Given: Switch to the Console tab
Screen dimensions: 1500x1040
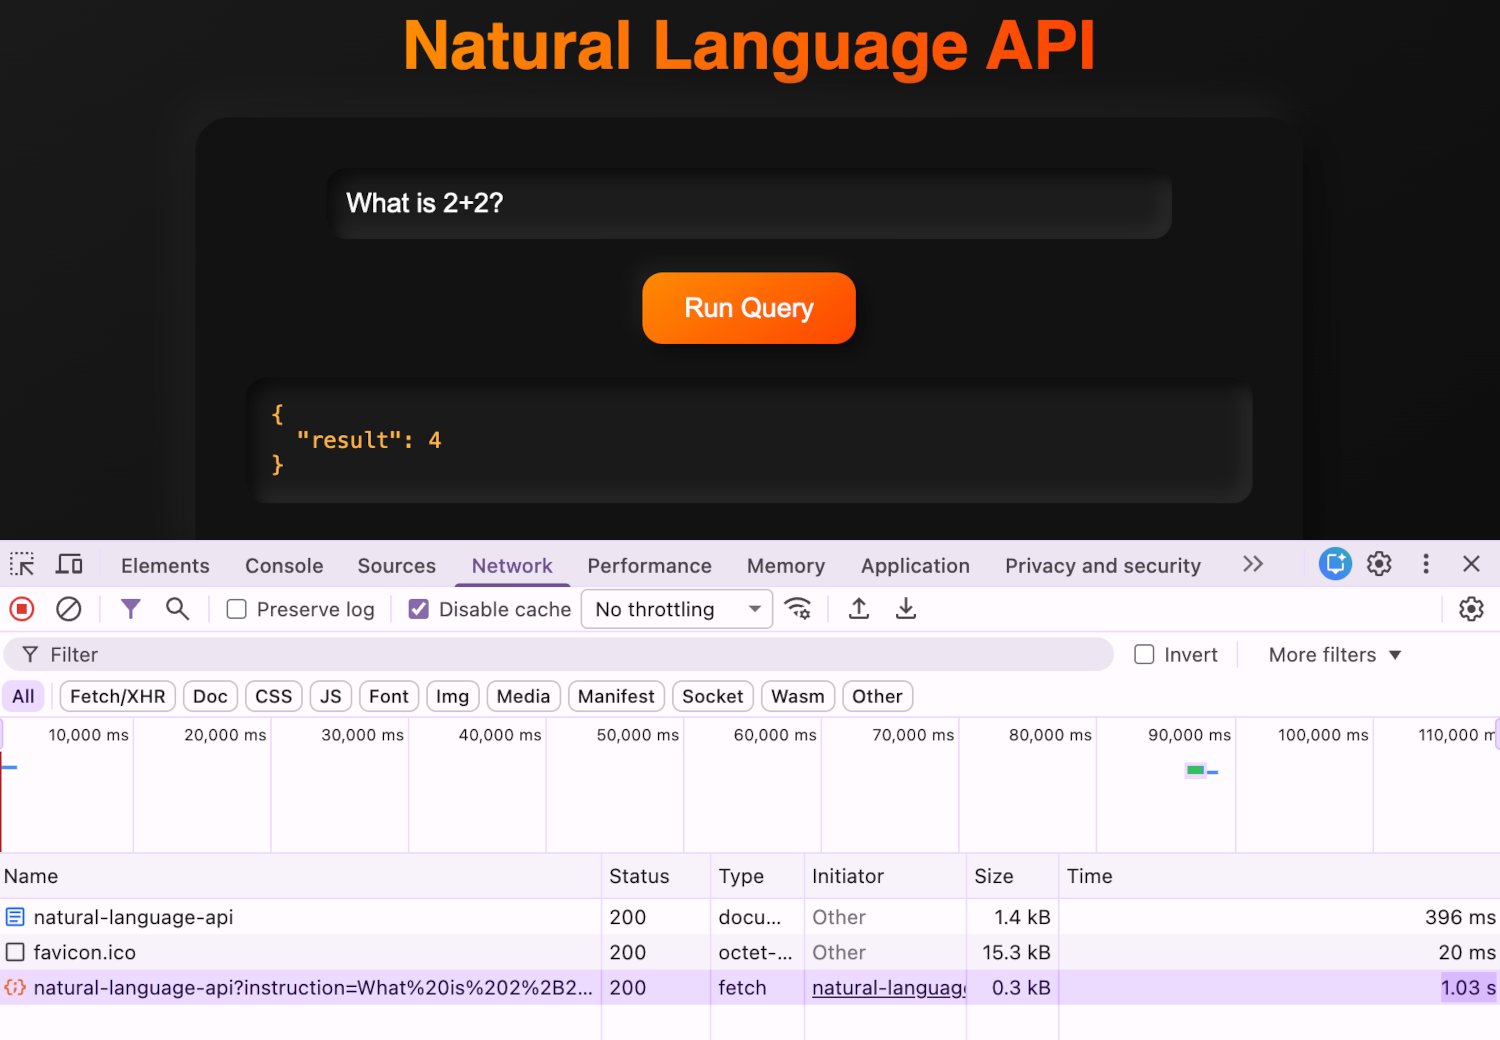Looking at the screenshot, I should [x=283, y=565].
